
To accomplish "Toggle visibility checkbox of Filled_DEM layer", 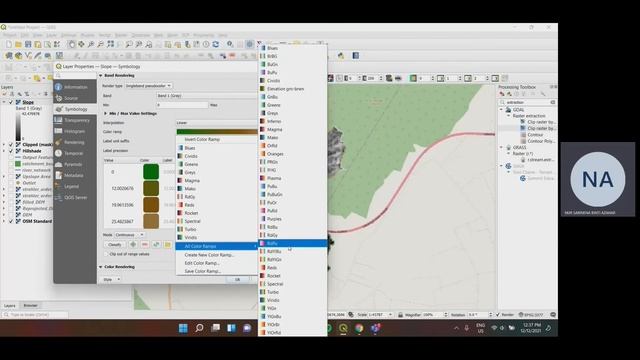I will tap(11, 202).
